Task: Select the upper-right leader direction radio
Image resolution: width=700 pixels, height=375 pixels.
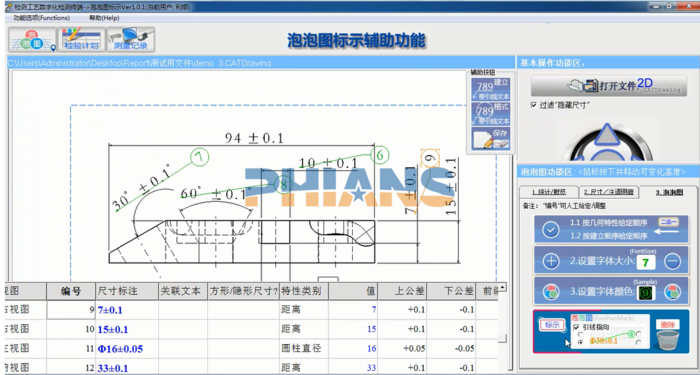Action: 639,334
